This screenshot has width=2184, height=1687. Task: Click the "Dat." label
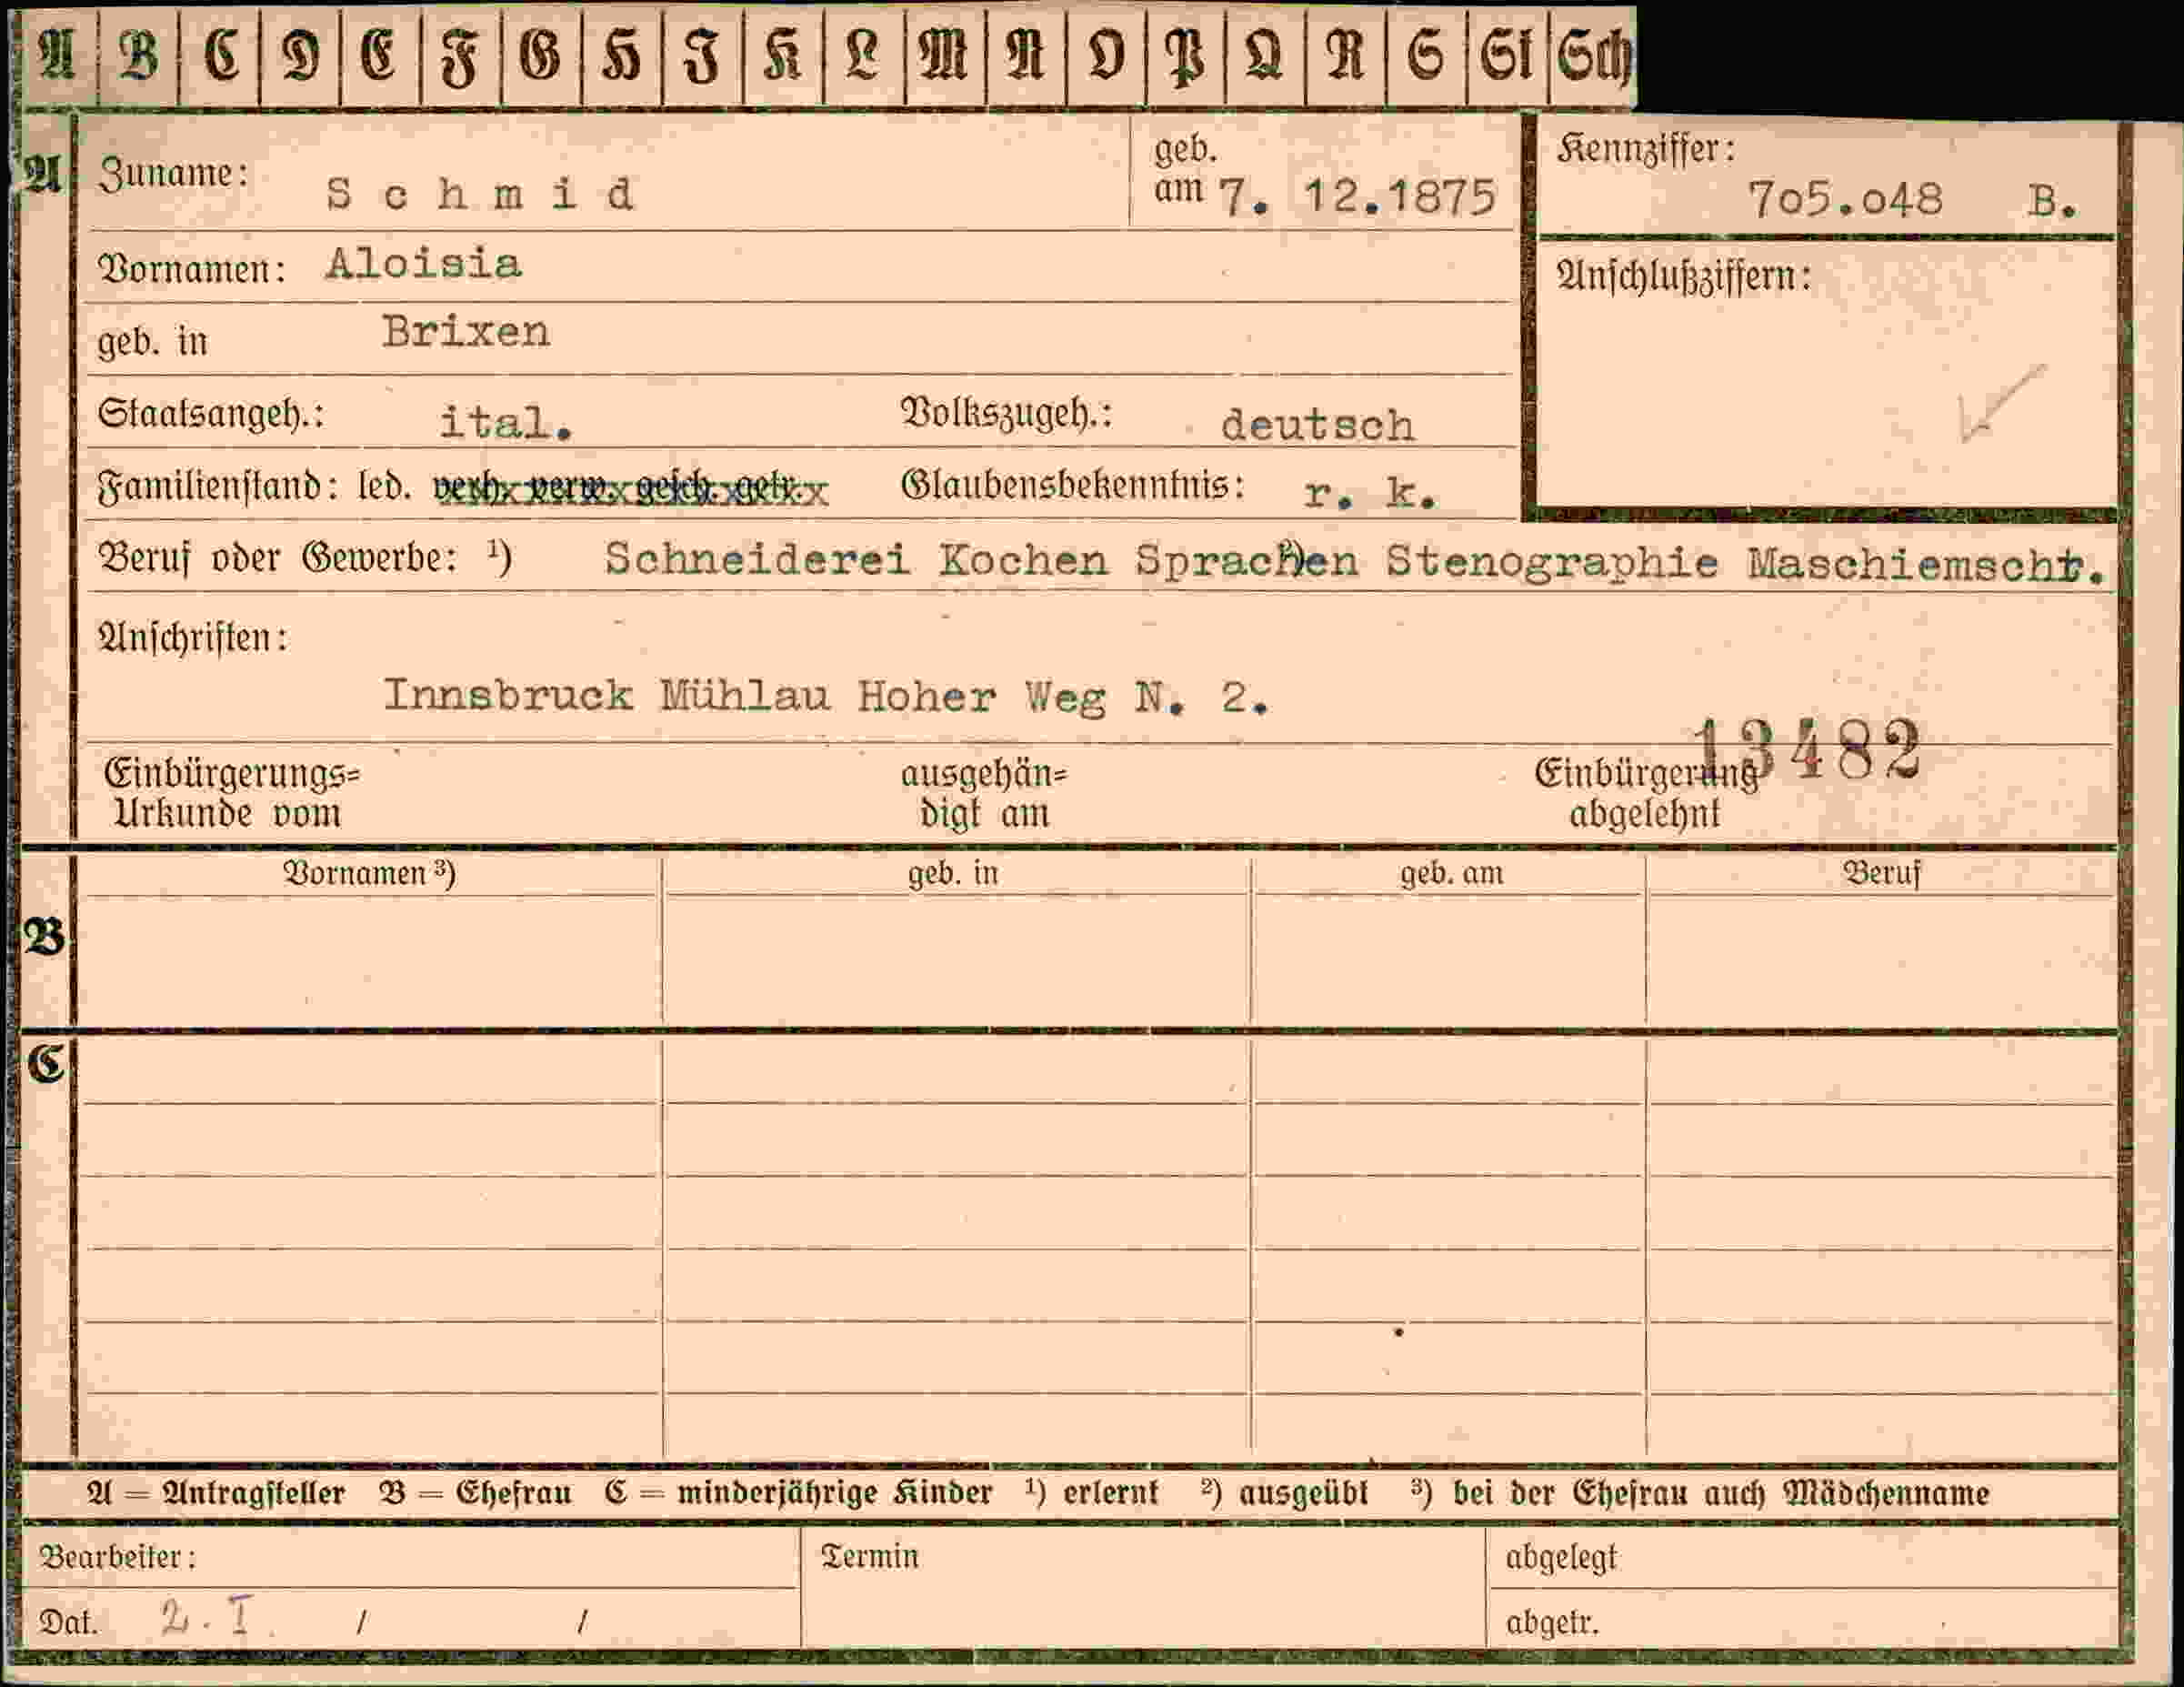click(68, 1623)
